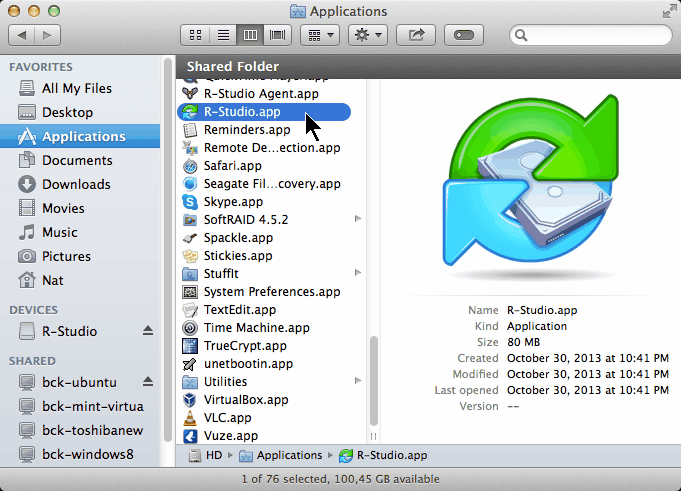Open Music in the sidebar
The height and width of the screenshot is (491, 681).
[80, 232]
